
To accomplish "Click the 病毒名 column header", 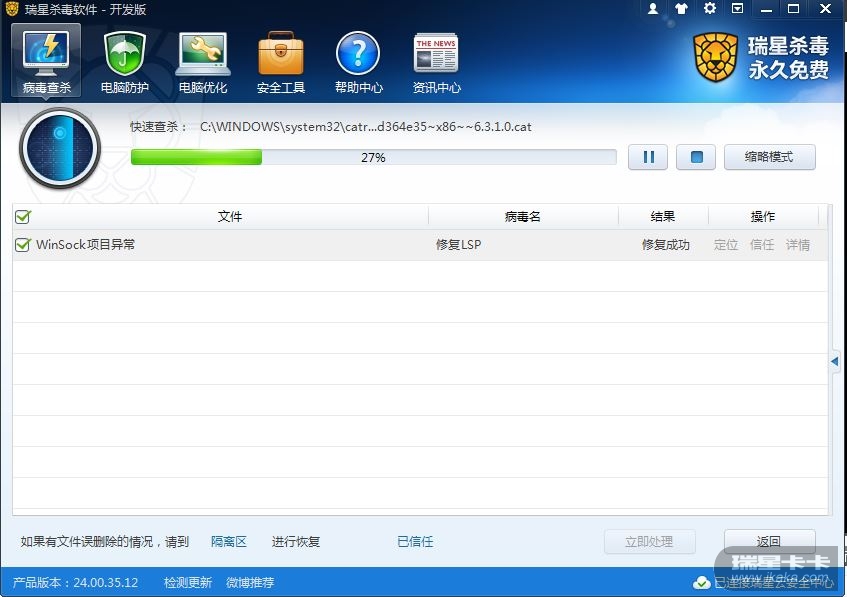I will coord(522,217).
